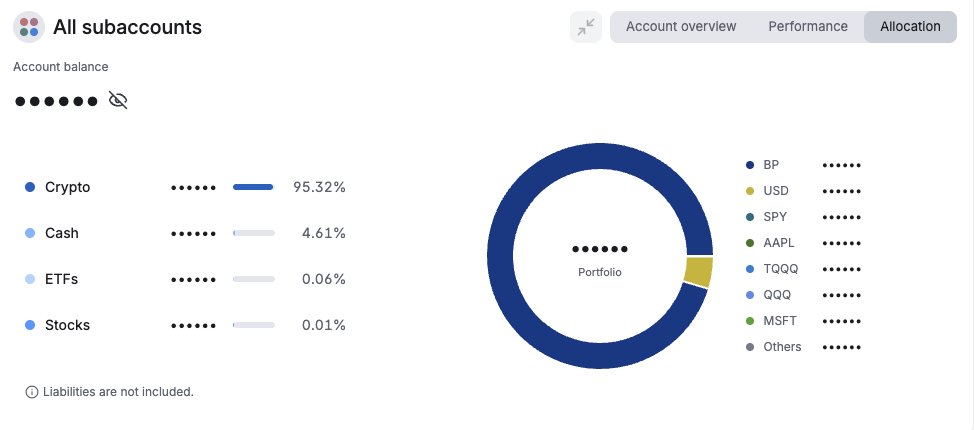974x430 pixels.
Task: Click the All subaccounts colored dots icon
Action: coord(29,27)
